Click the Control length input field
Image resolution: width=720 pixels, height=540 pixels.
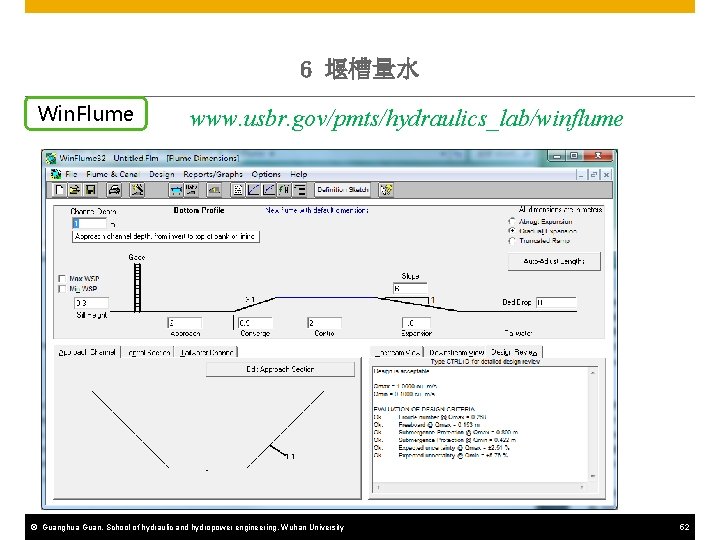[x=324, y=323]
